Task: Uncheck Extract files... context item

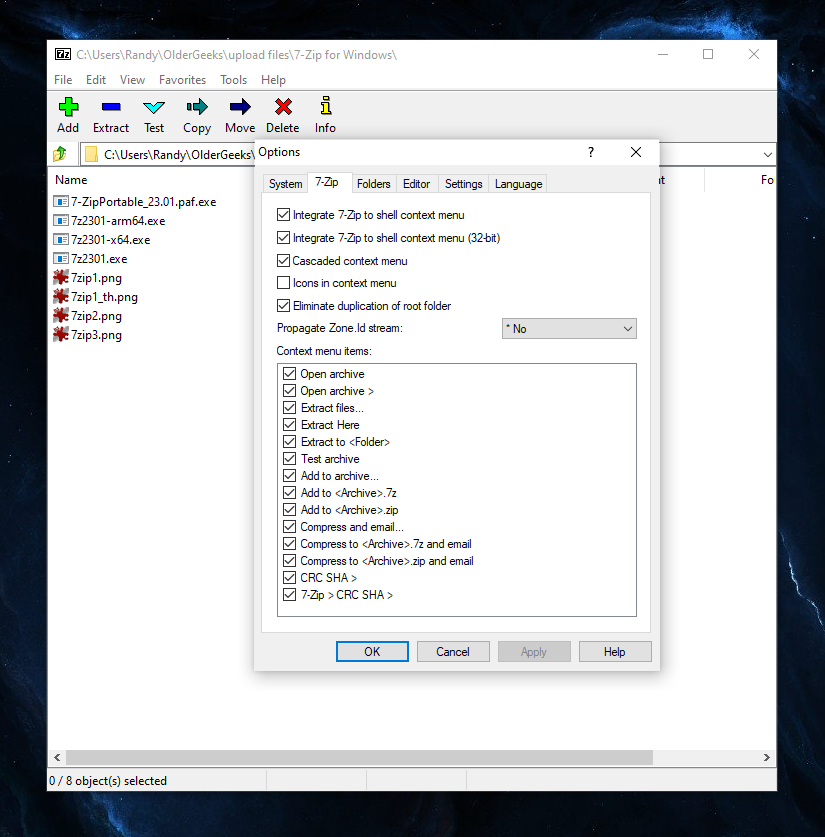Action: (289, 408)
